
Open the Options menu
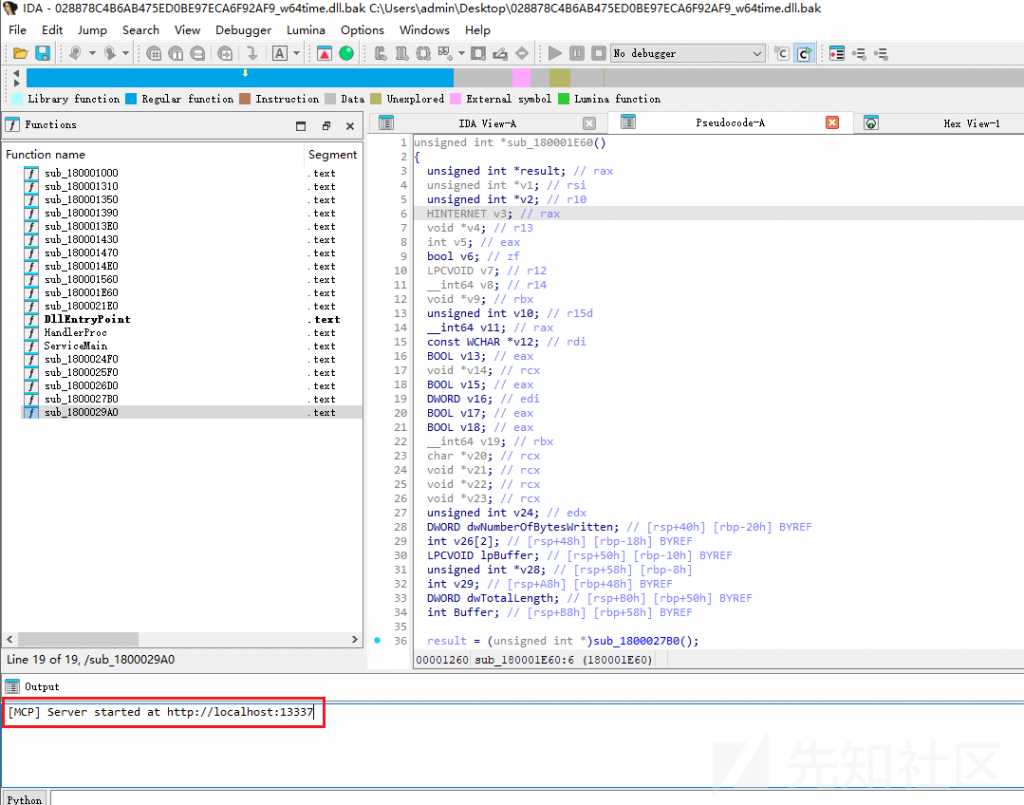coord(362,30)
